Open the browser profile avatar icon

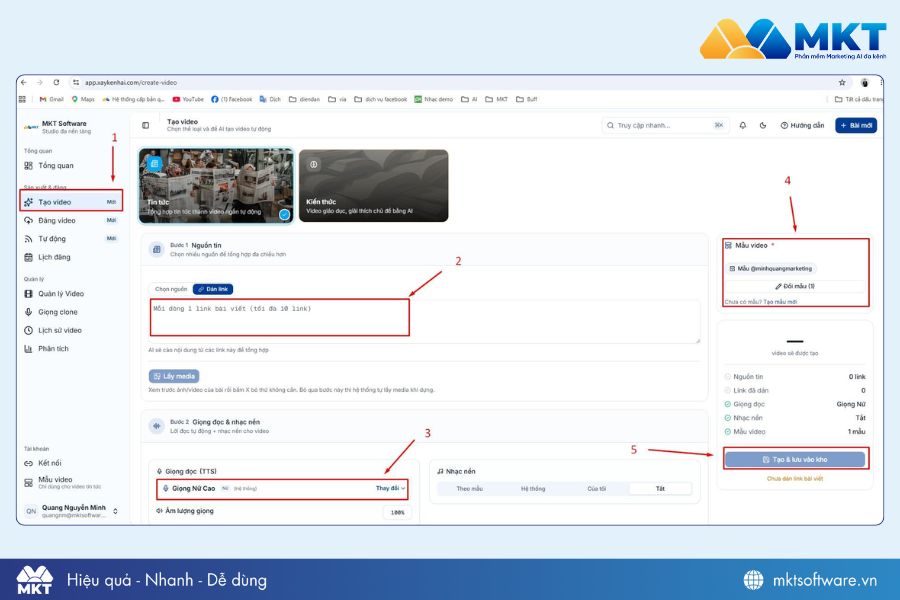point(864,83)
